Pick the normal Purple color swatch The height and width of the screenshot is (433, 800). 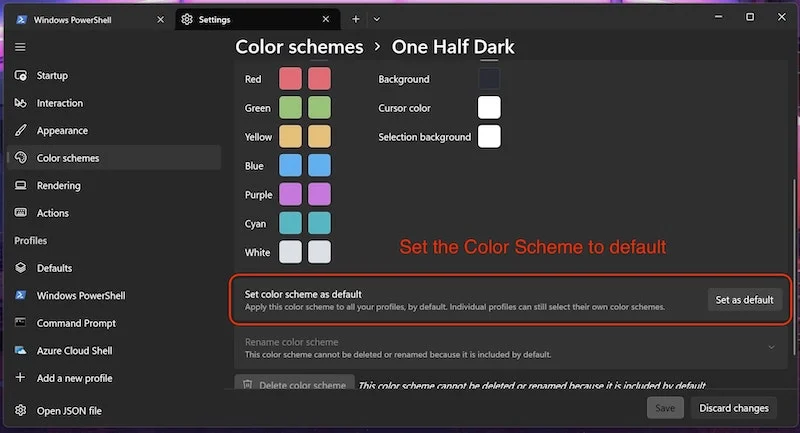290,194
